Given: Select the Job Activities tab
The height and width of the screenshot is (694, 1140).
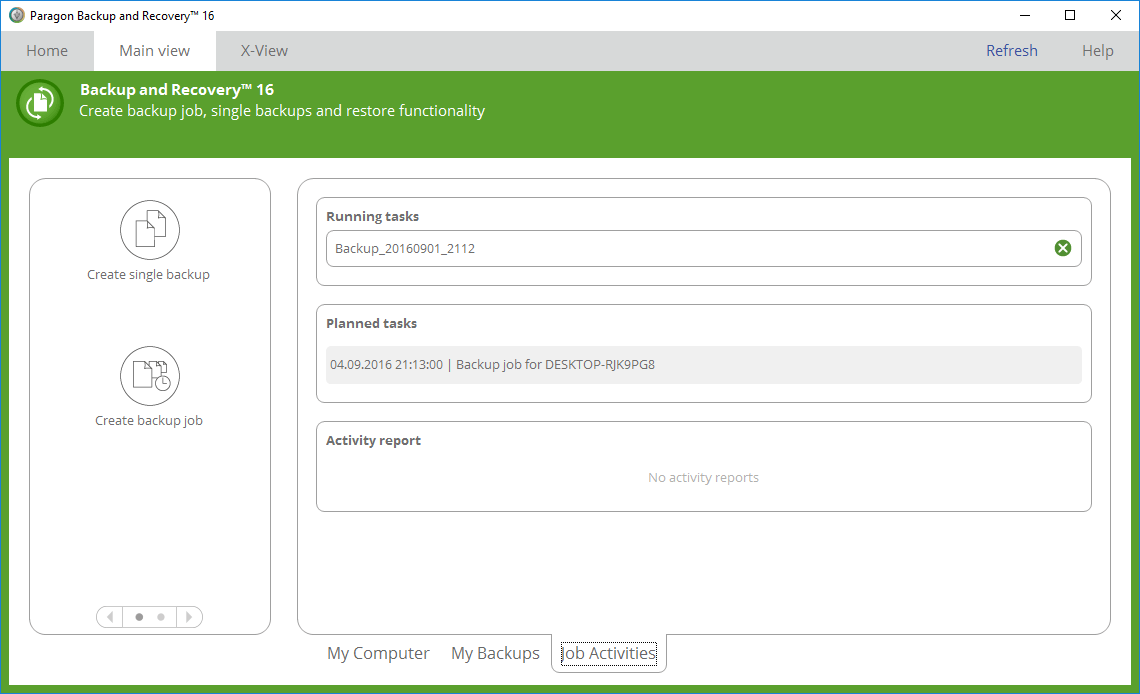Looking at the screenshot, I should 609,653.
